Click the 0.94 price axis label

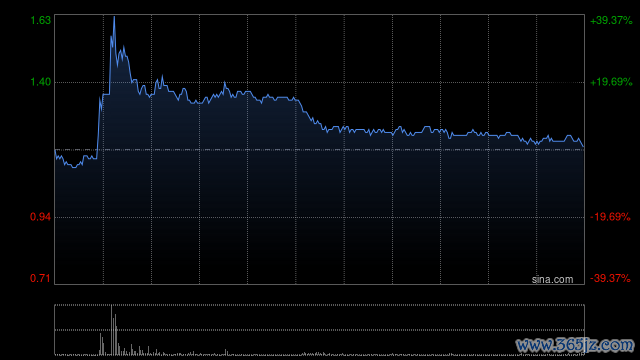click(40, 217)
